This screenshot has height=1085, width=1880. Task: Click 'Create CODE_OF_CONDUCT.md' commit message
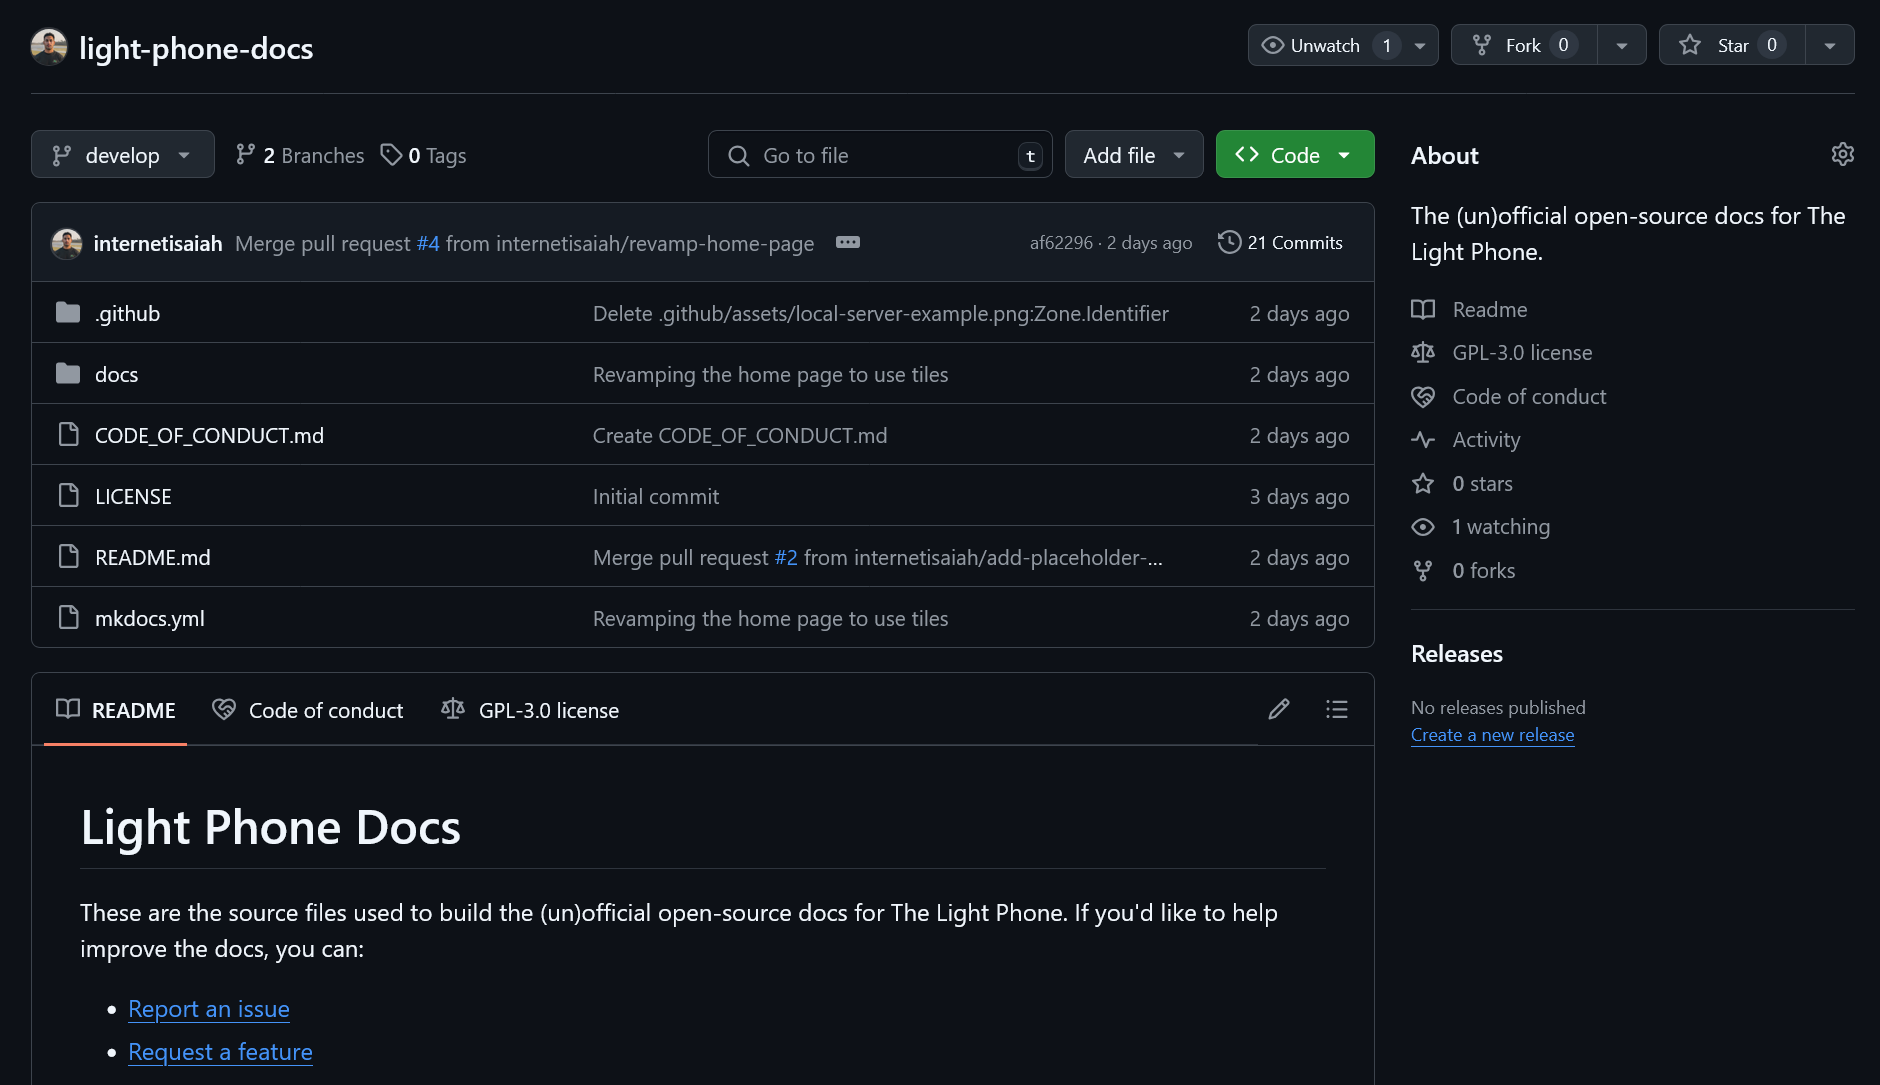(x=740, y=435)
